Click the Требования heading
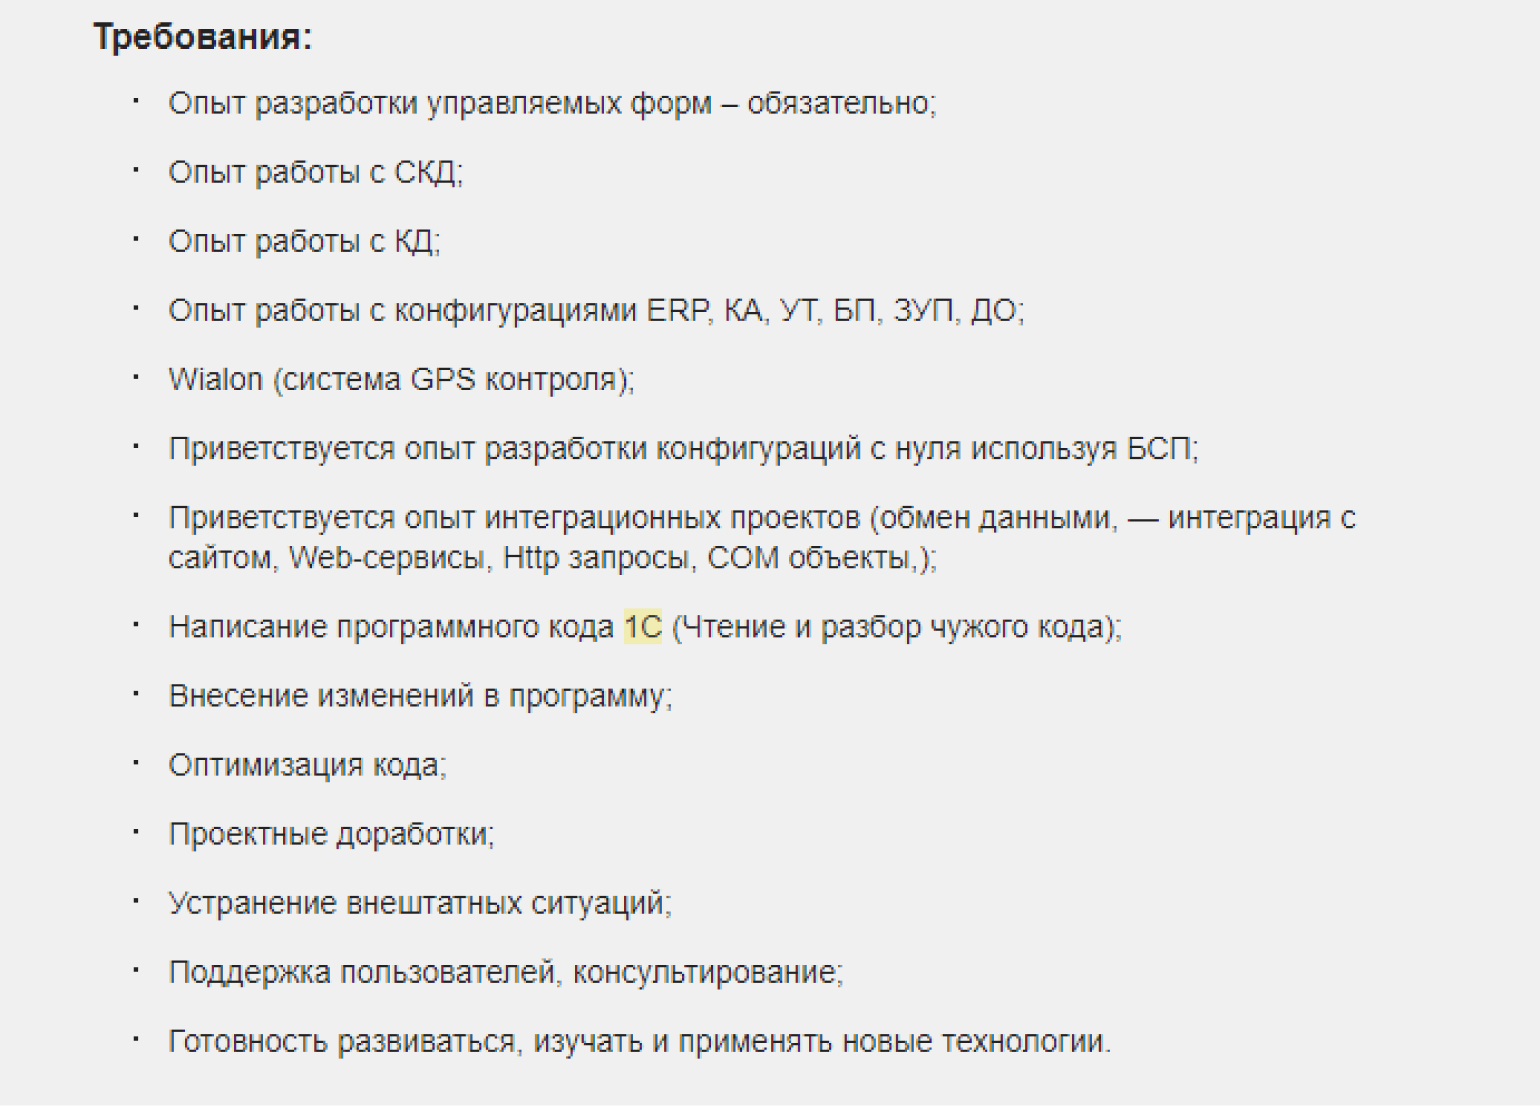This screenshot has height=1106, width=1540. (x=203, y=37)
